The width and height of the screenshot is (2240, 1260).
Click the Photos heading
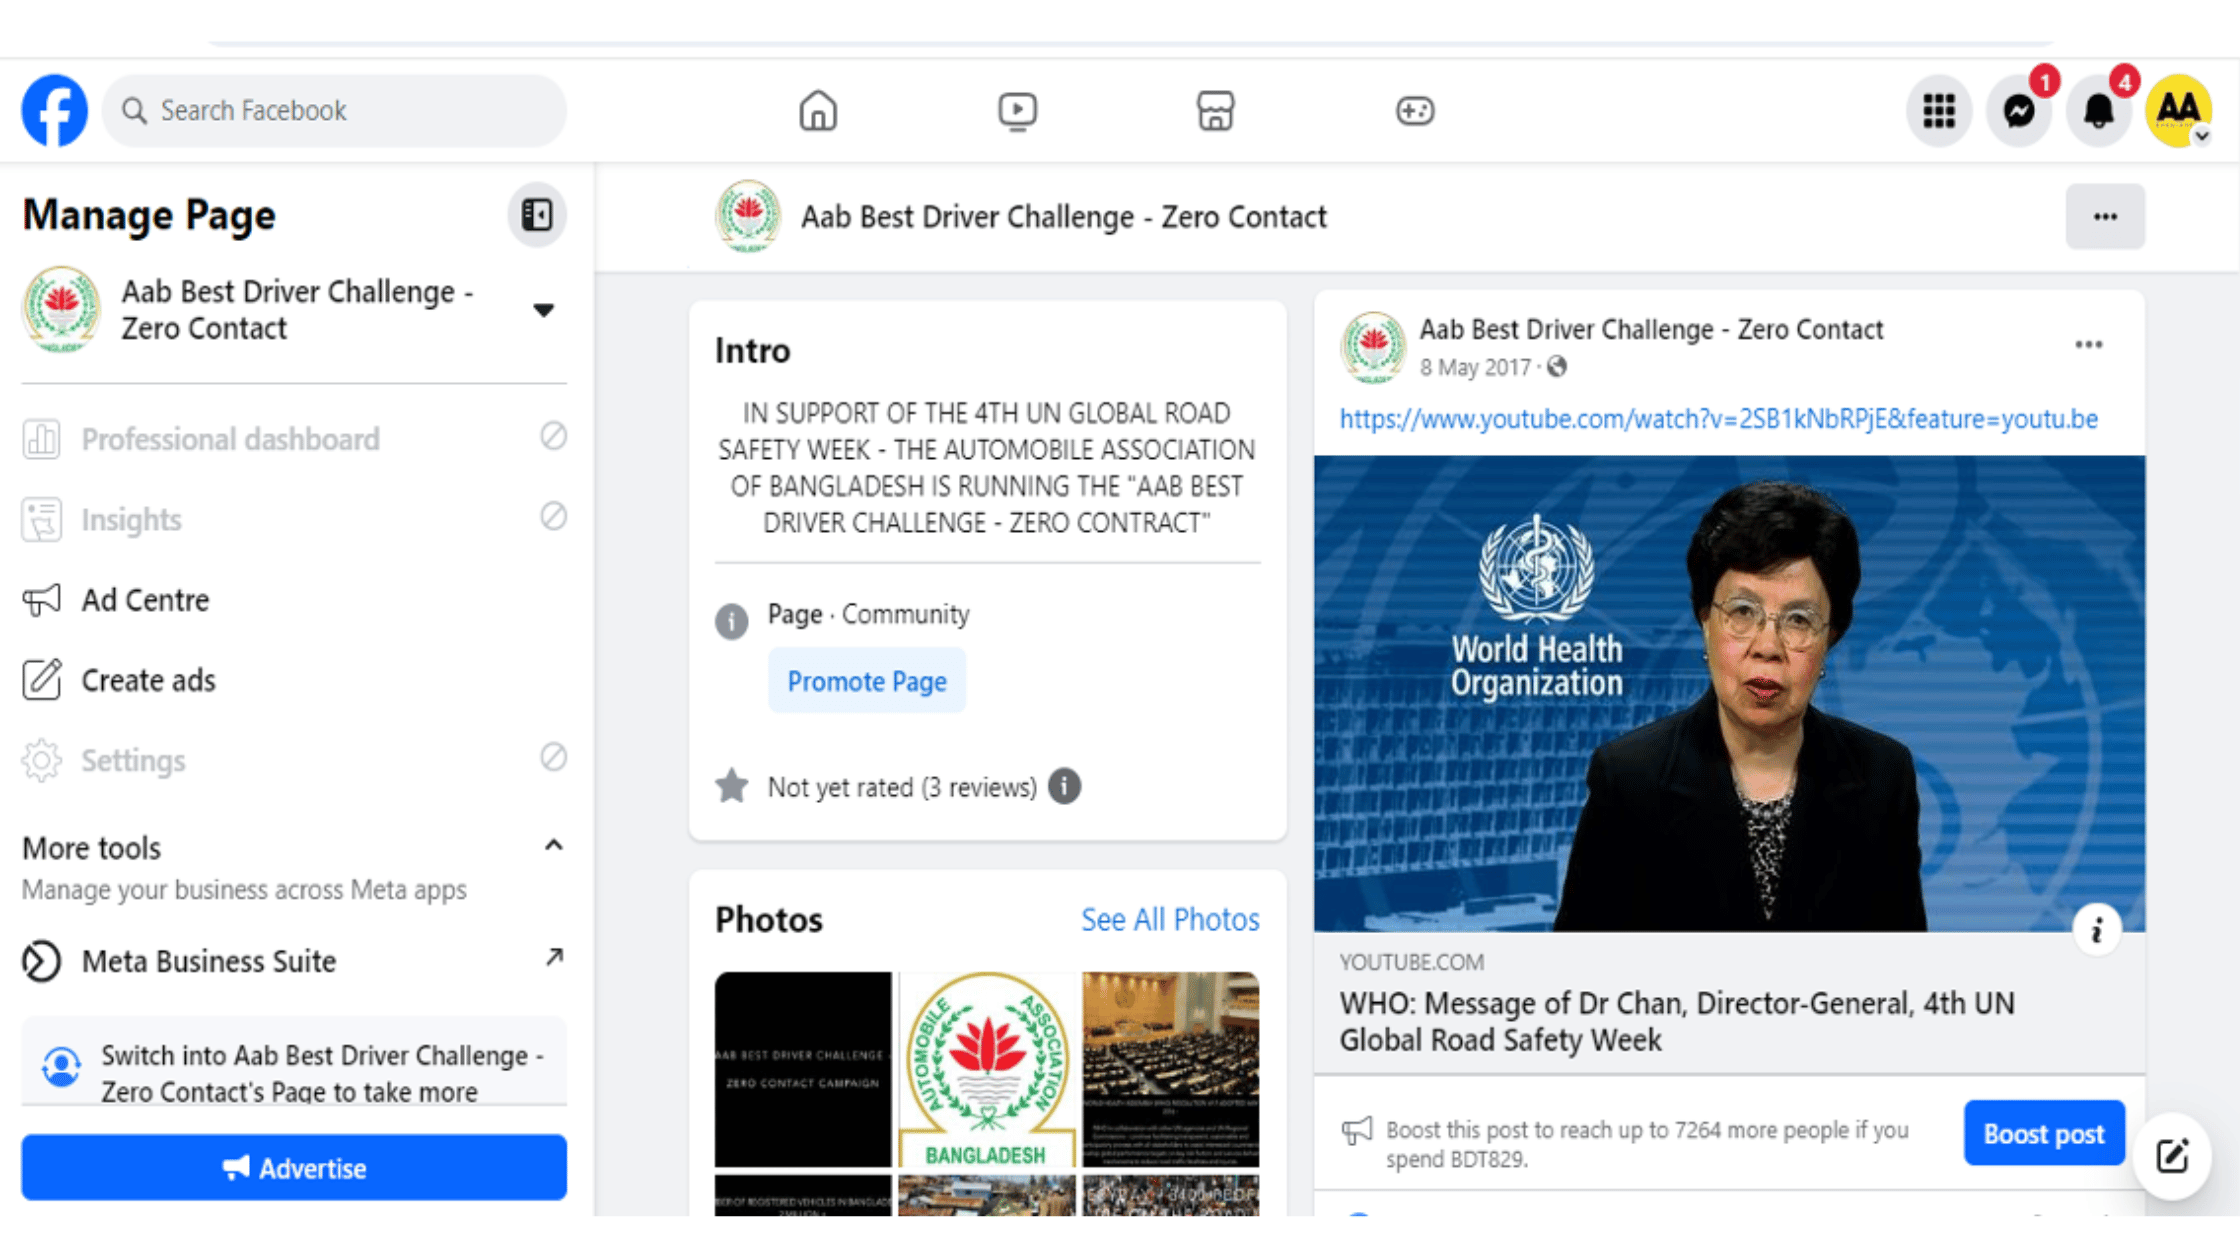pyautogui.click(x=768, y=919)
